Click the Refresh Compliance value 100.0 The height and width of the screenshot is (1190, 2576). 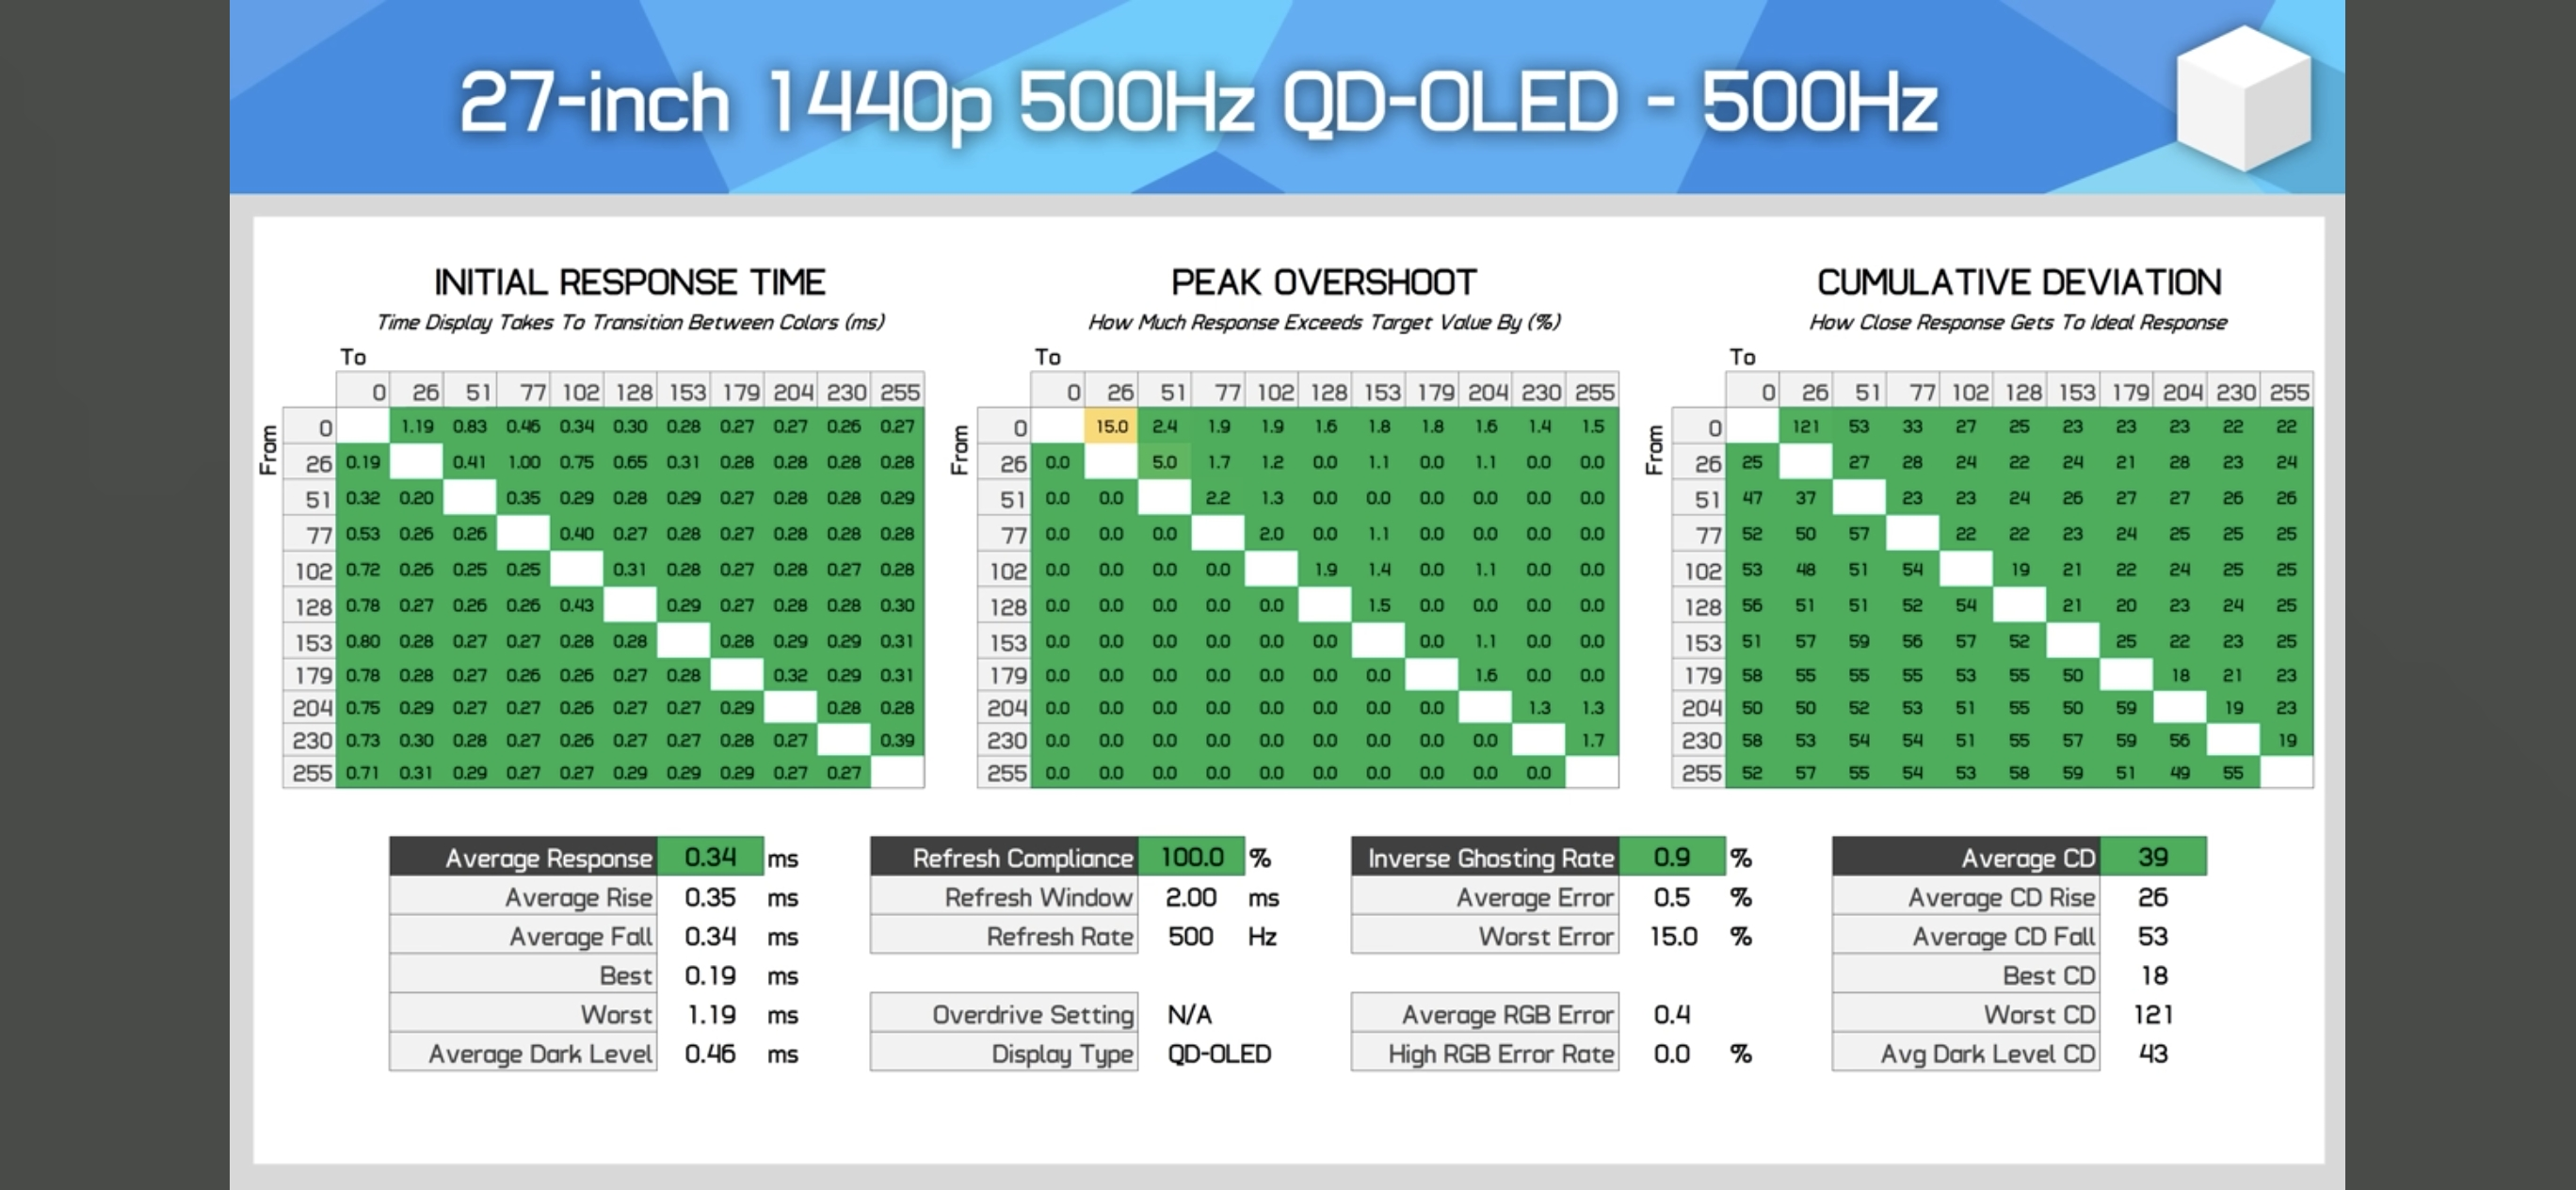pos(1191,857)
